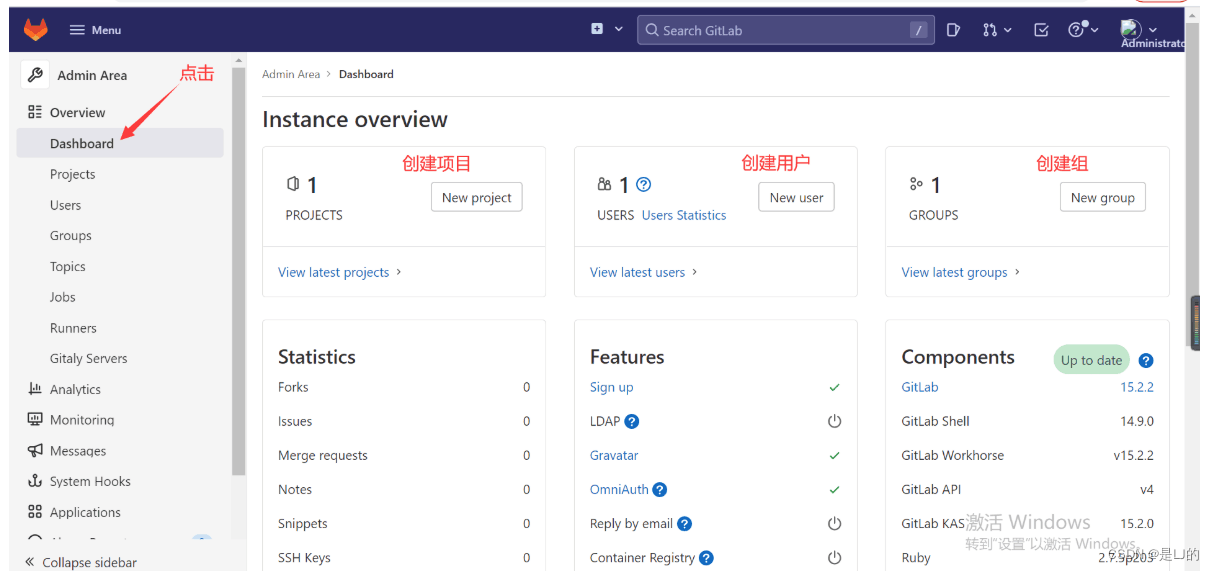Click help icon next to Up to date
The width and height of the screenshot is (1214, 571).
pos(1146,360)
